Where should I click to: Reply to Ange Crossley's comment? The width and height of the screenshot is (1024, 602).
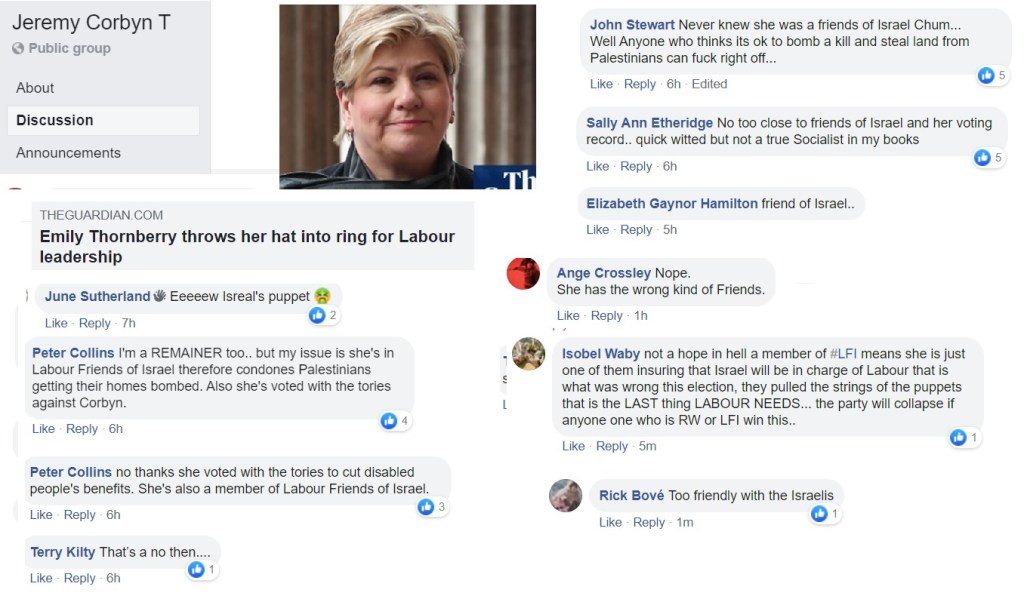tap(607, 316)
